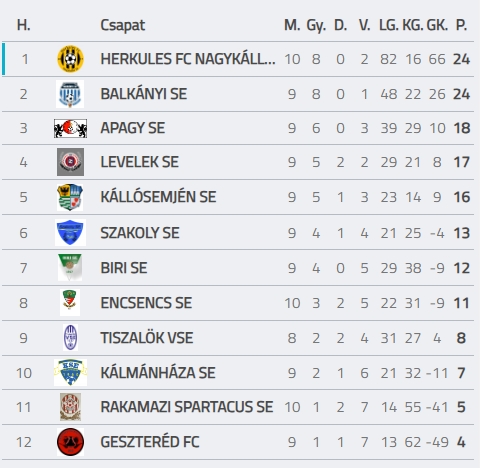480x468 pixels.
Task: Click the Herkules FC Nagykálló yellow-black crest
Action: click(70, 59)
